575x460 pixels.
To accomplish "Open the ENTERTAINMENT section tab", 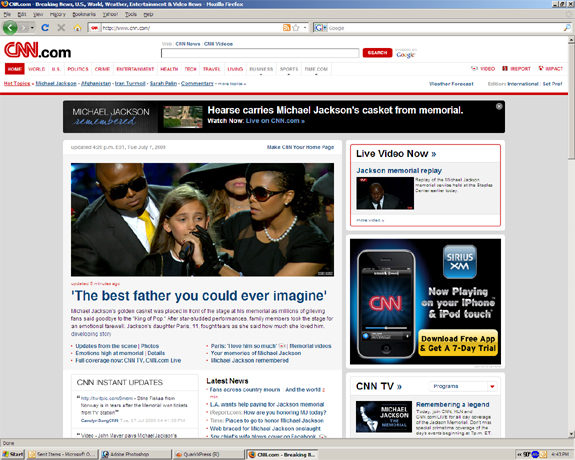I will 135,69.
